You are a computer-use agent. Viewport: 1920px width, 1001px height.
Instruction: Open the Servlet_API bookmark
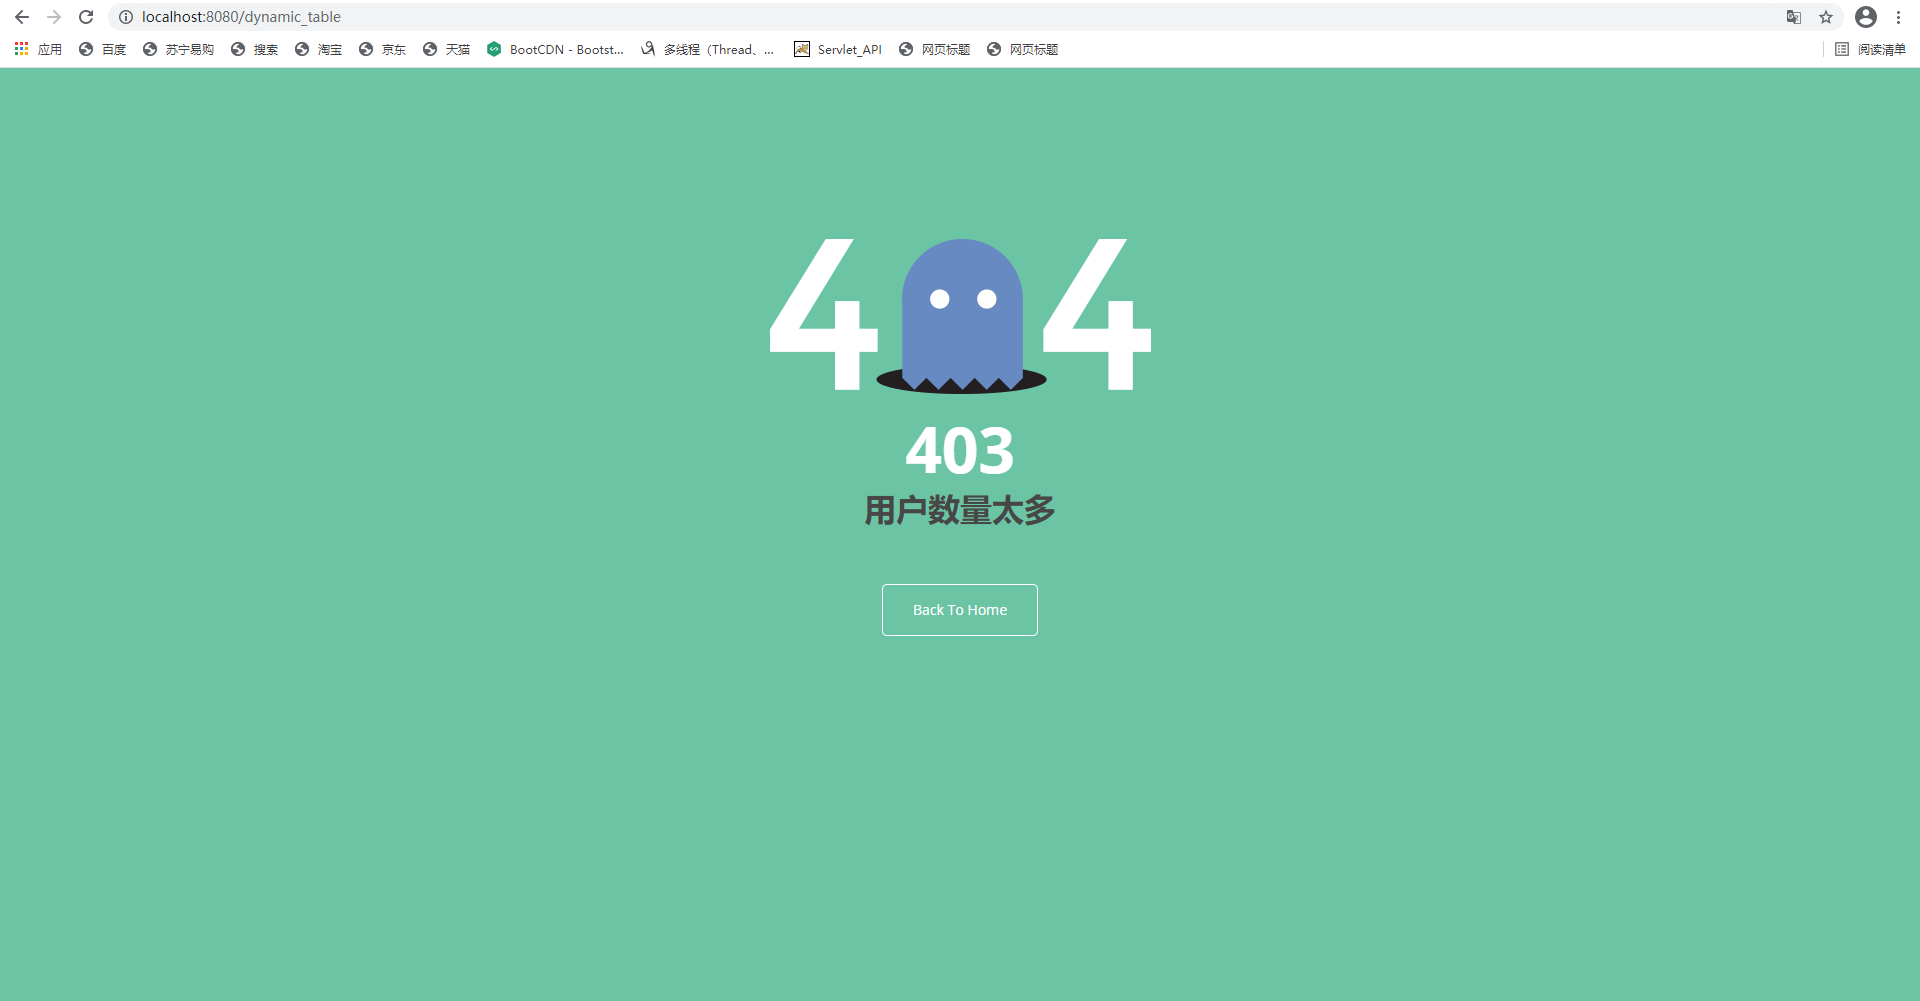(x=838, y=49)
